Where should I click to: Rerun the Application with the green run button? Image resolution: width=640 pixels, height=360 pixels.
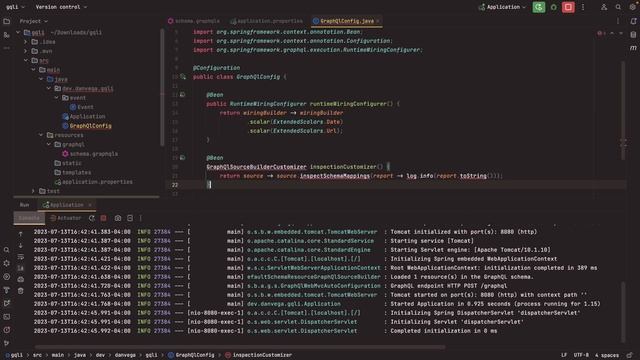click(539, 7)
